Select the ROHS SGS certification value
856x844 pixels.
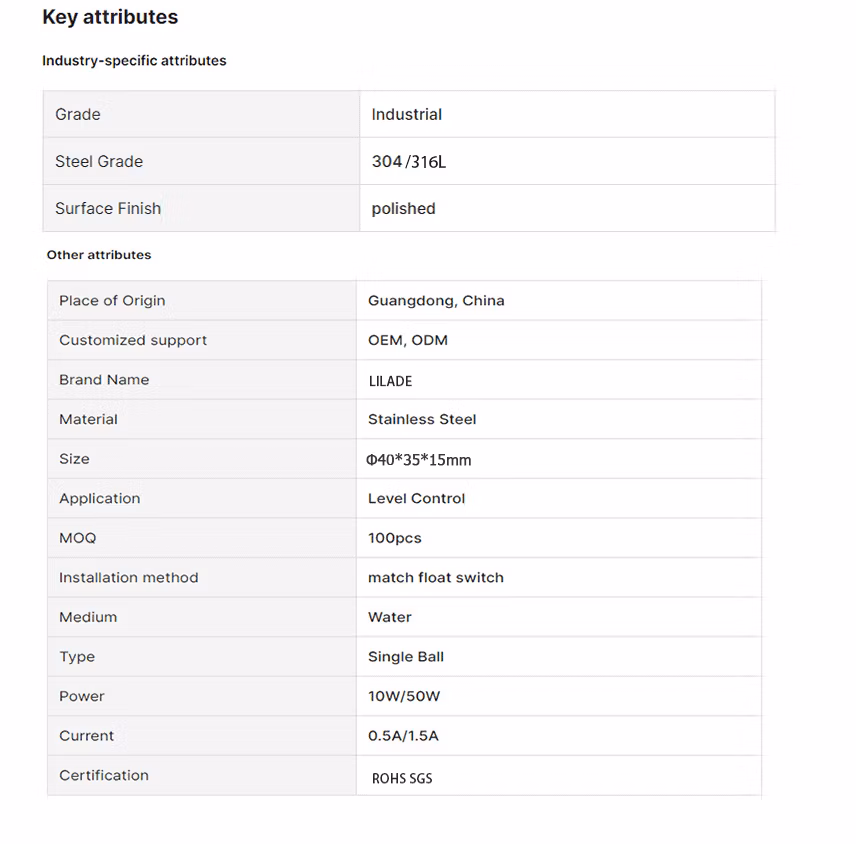402,778
